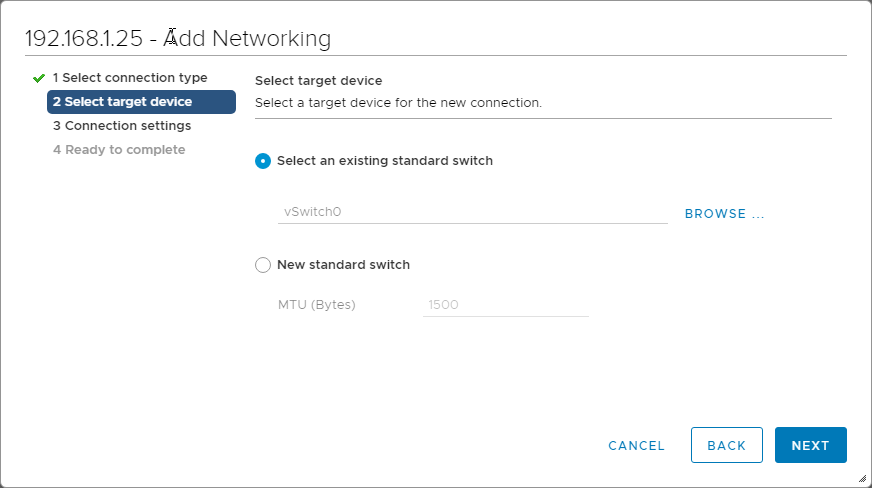Click the dialog resize grip in the corner

pos(861,478)
